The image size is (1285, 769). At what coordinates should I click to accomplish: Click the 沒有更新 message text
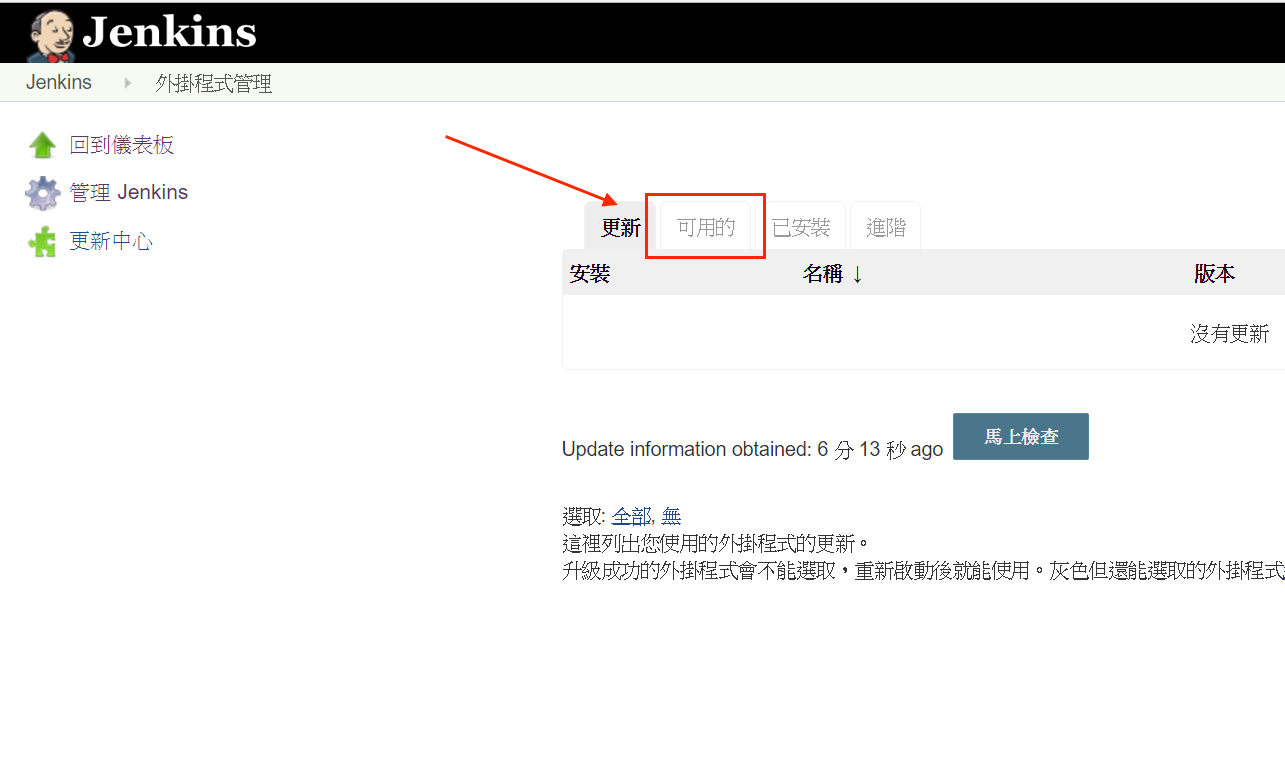click(x=1230, y=334)
